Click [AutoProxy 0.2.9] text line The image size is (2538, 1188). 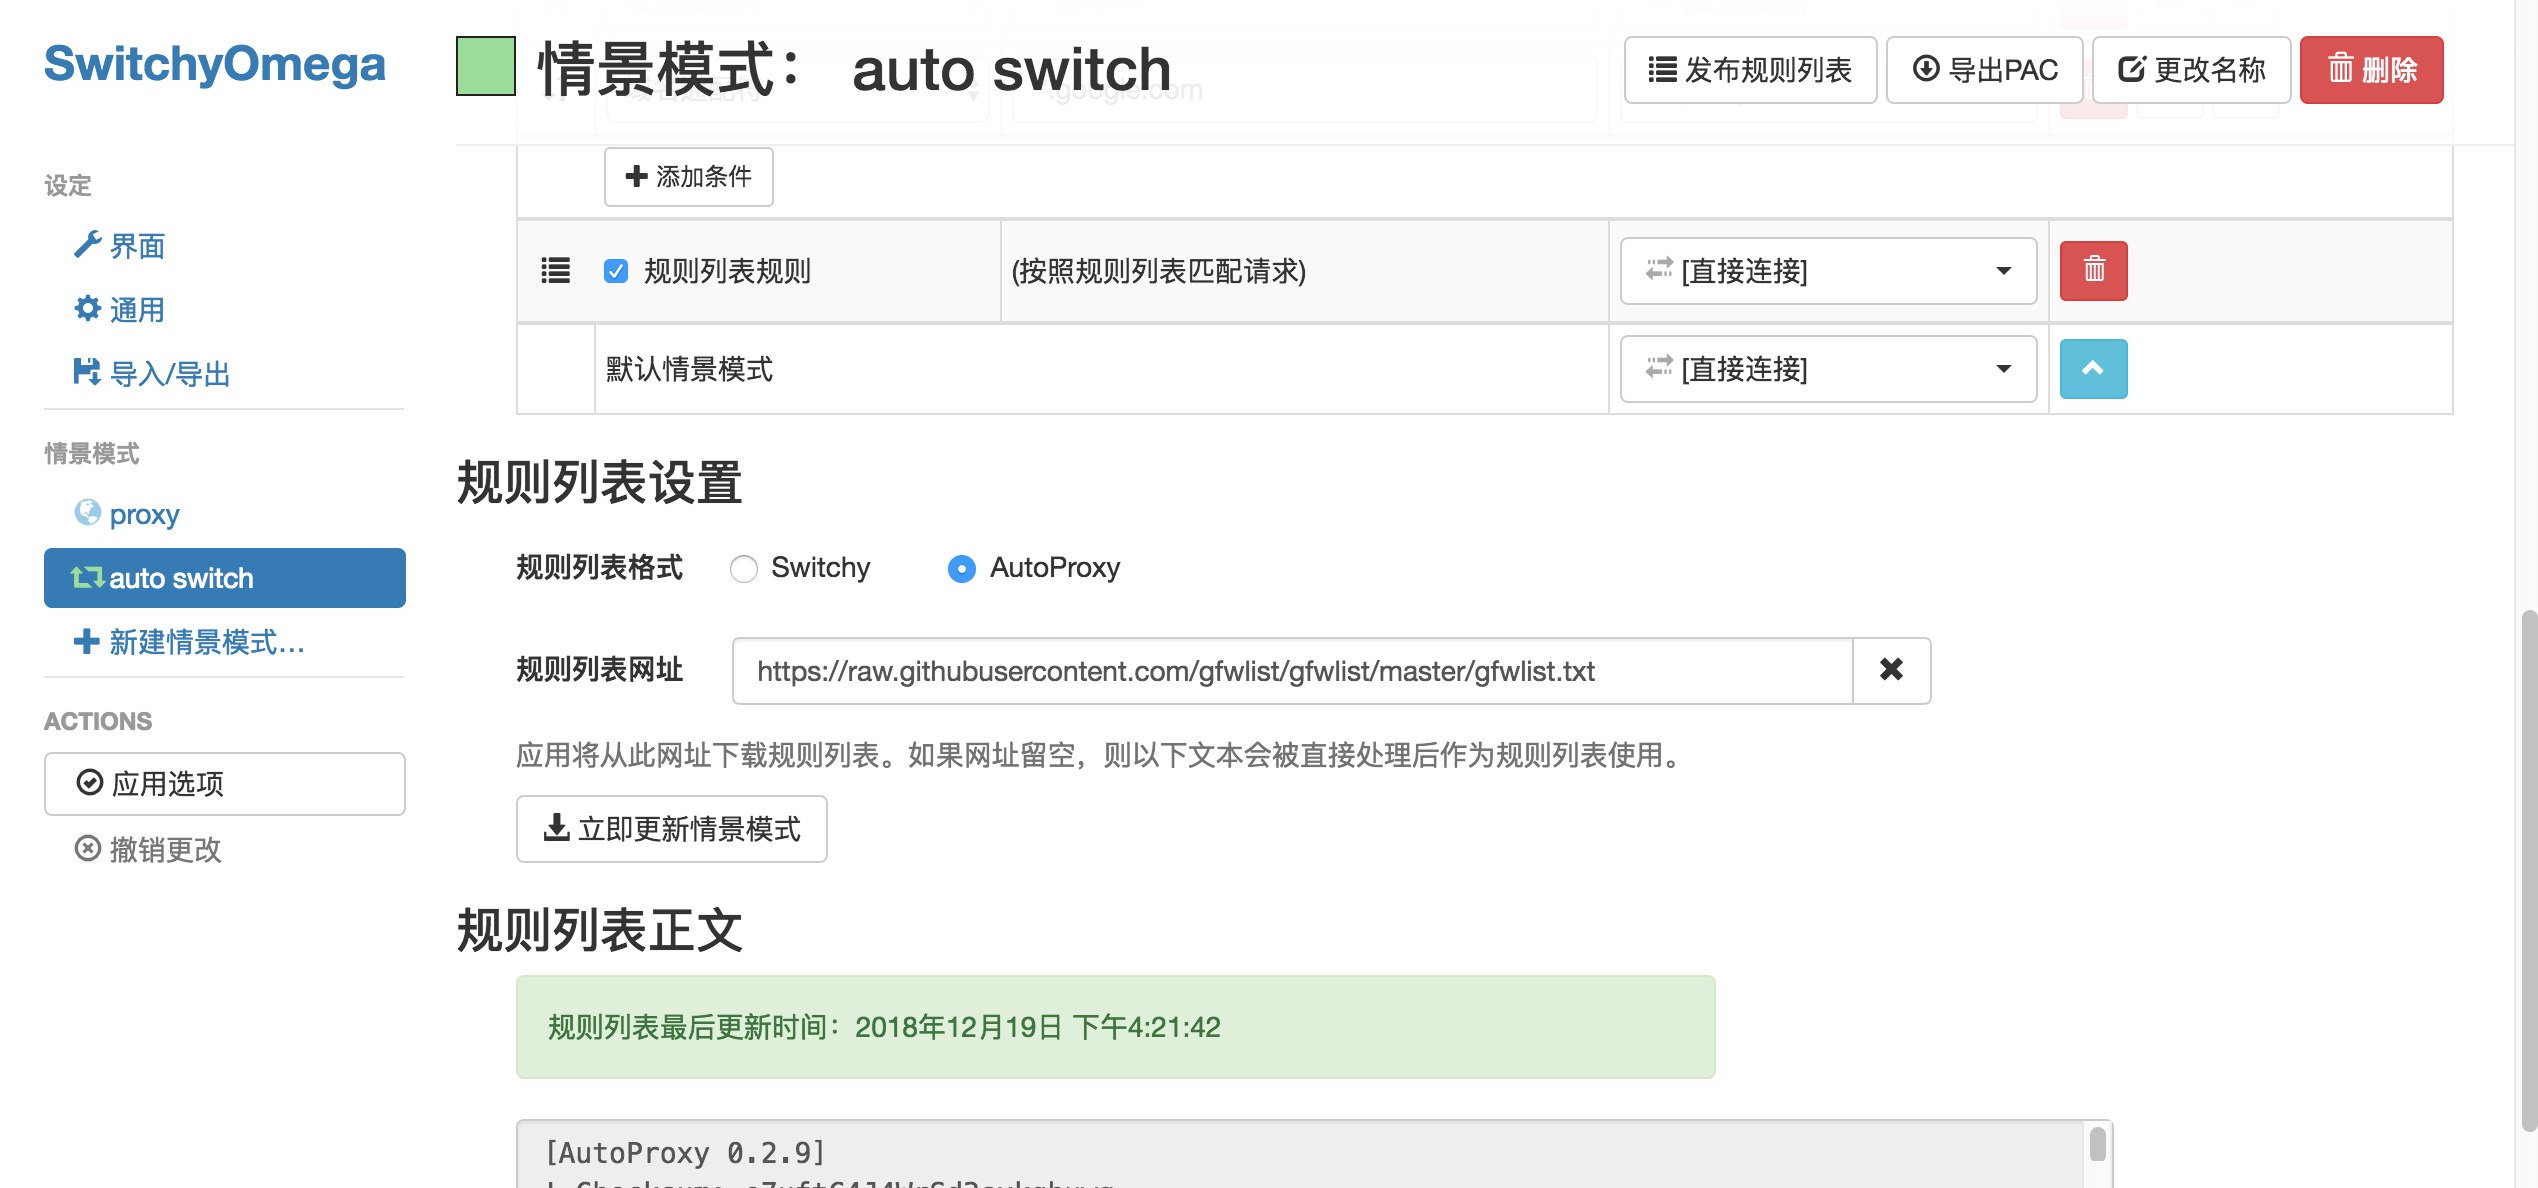pyautogui.click(x=685, y=1153)
